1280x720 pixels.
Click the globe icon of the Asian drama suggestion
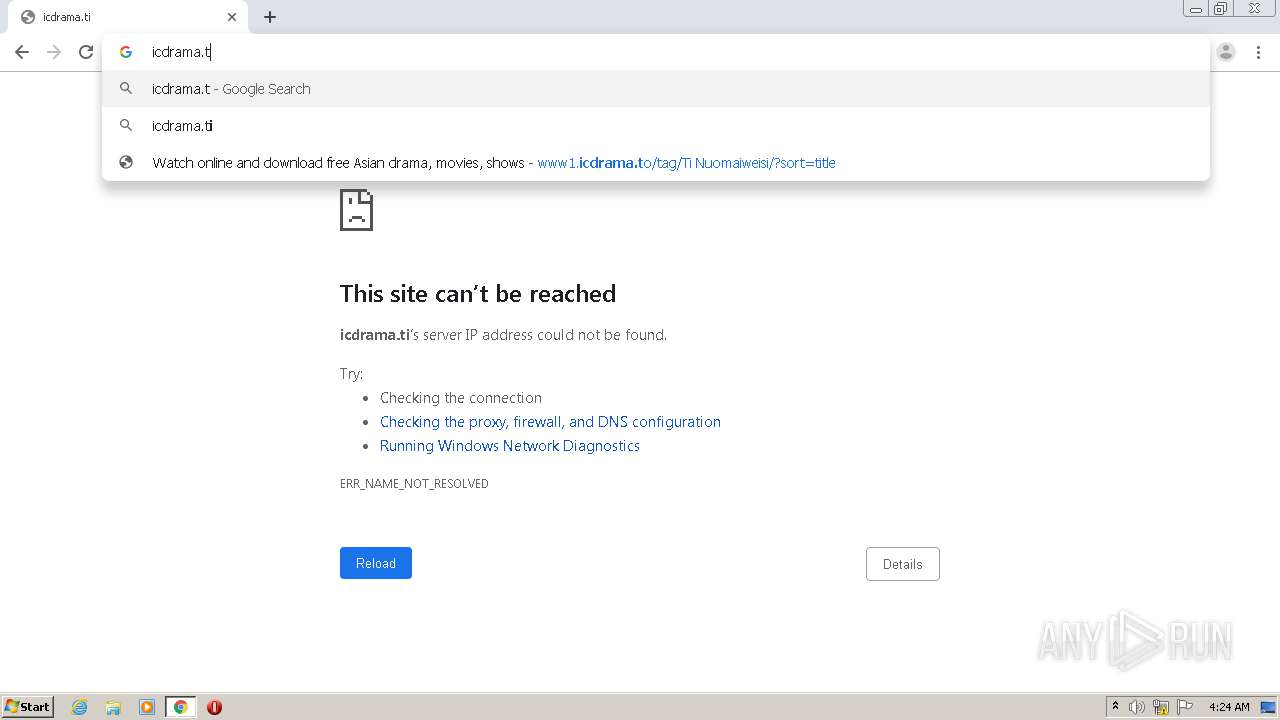126,163
